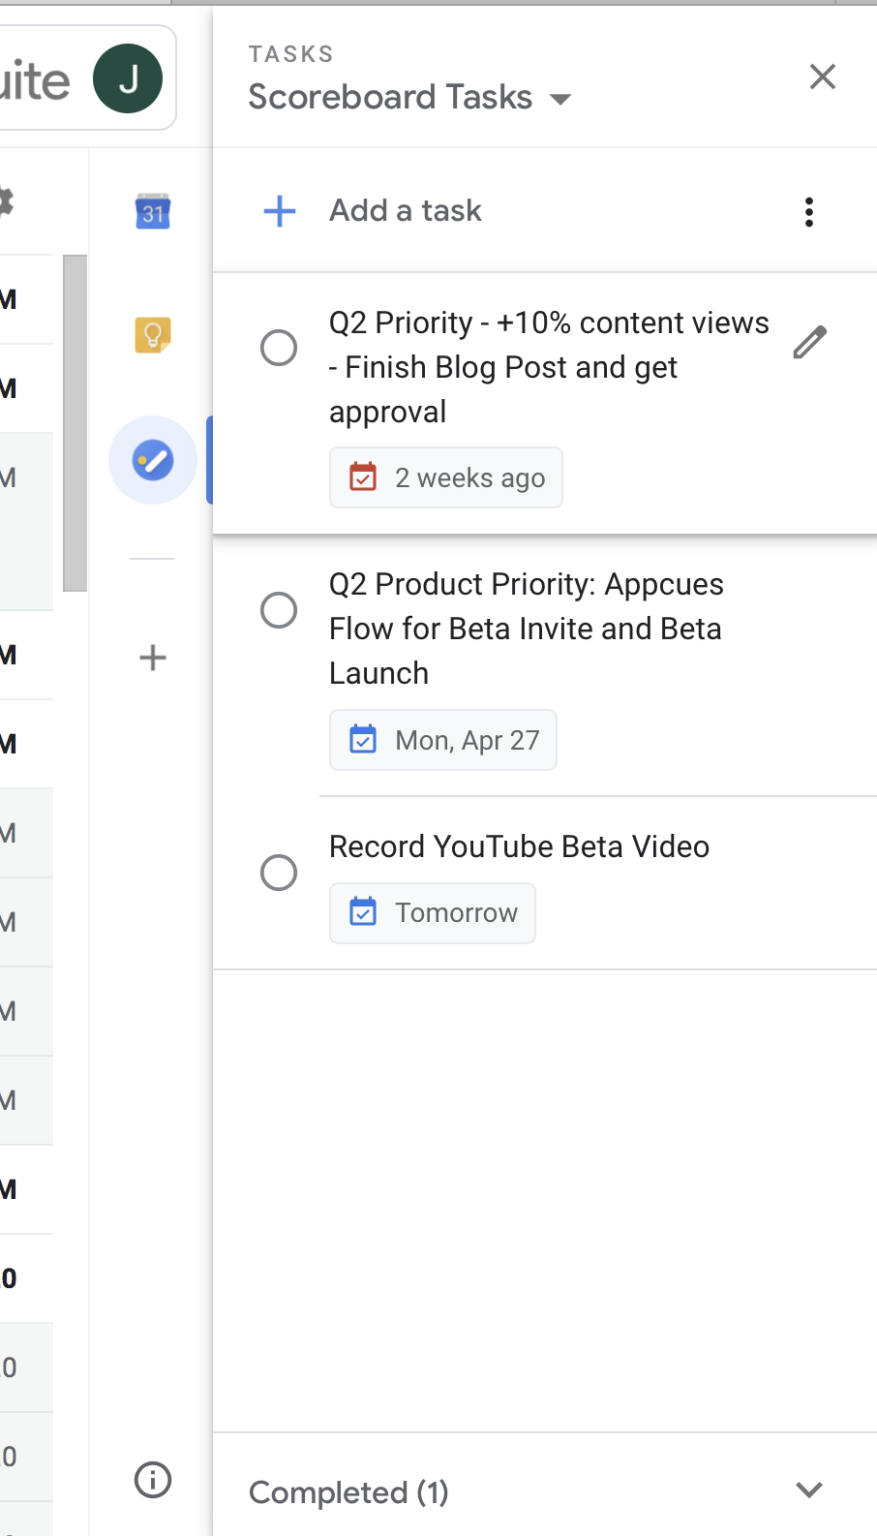Click the info icon at sidebar bottom
Image resolution: width=877 pixels, height=1536 pixels.
click(x=153, y=1479)
